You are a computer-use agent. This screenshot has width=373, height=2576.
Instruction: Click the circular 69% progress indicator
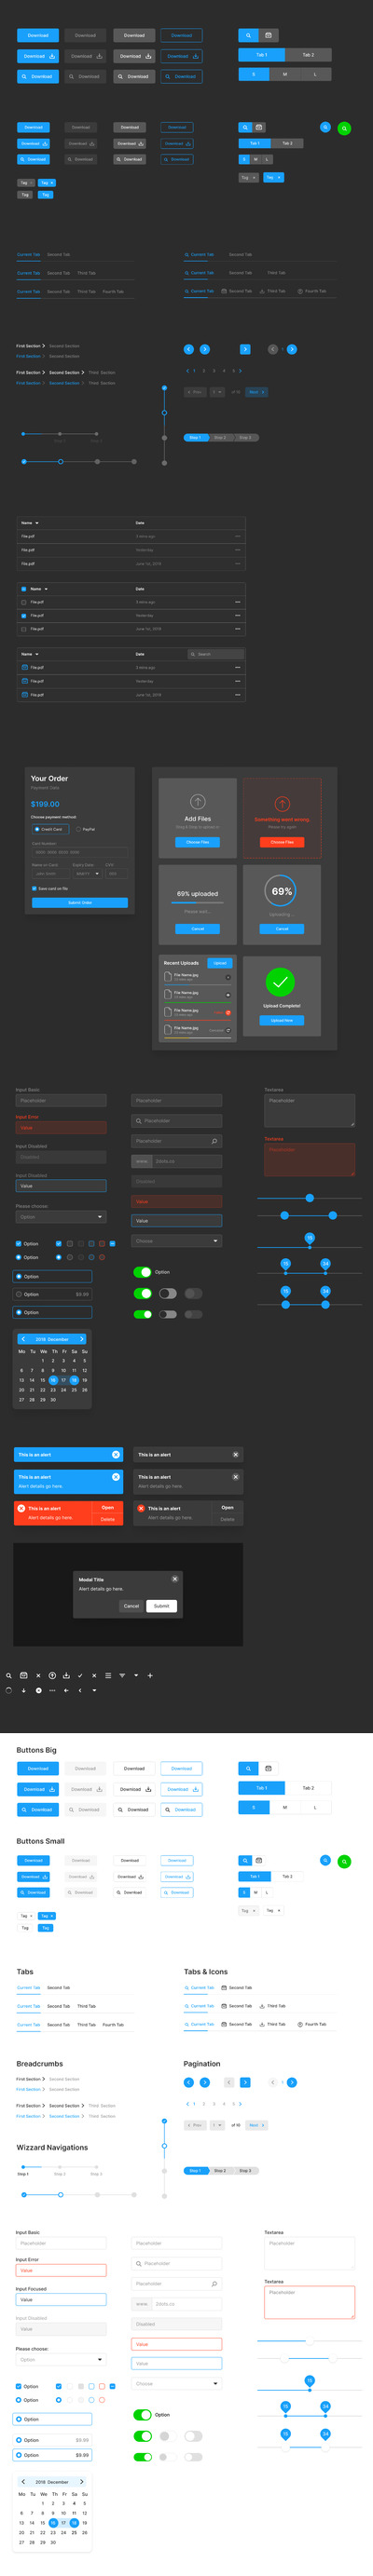[282, 891]
